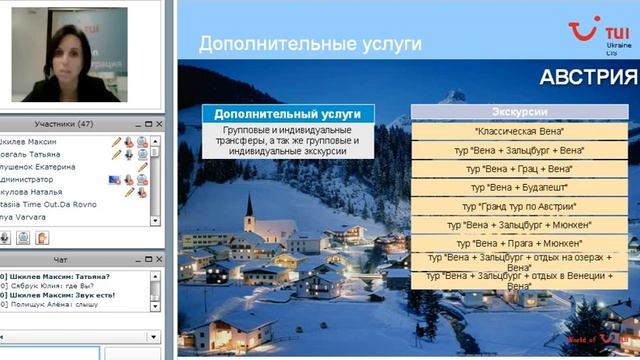Click pencil icon beside Екатерина participant
640x360 pixels.
click(142, 167)
